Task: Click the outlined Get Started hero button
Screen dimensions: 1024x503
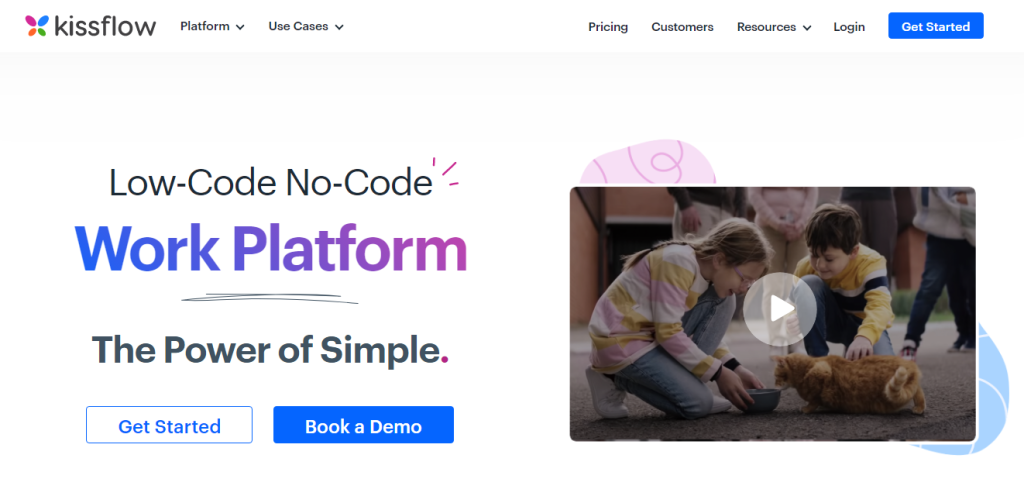Action: tap(169, 425)
